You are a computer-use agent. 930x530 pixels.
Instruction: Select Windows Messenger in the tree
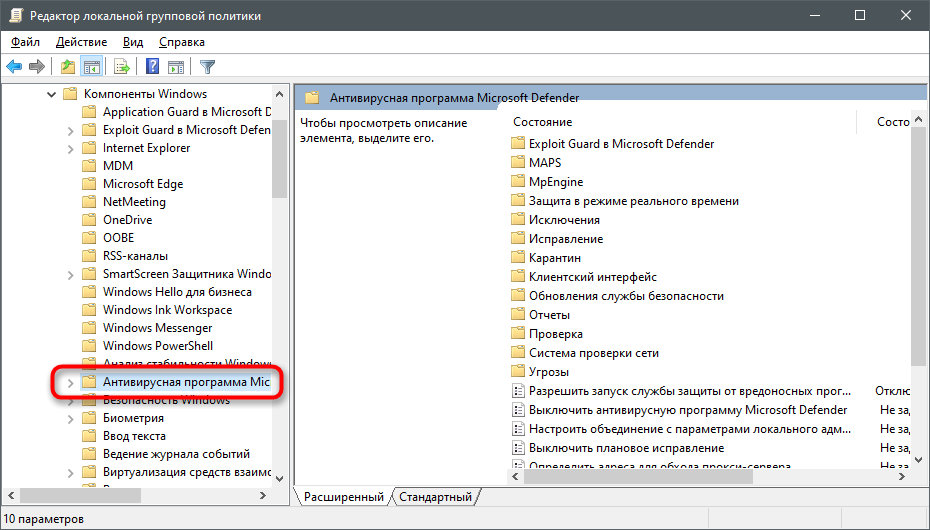tap(148, 328)
